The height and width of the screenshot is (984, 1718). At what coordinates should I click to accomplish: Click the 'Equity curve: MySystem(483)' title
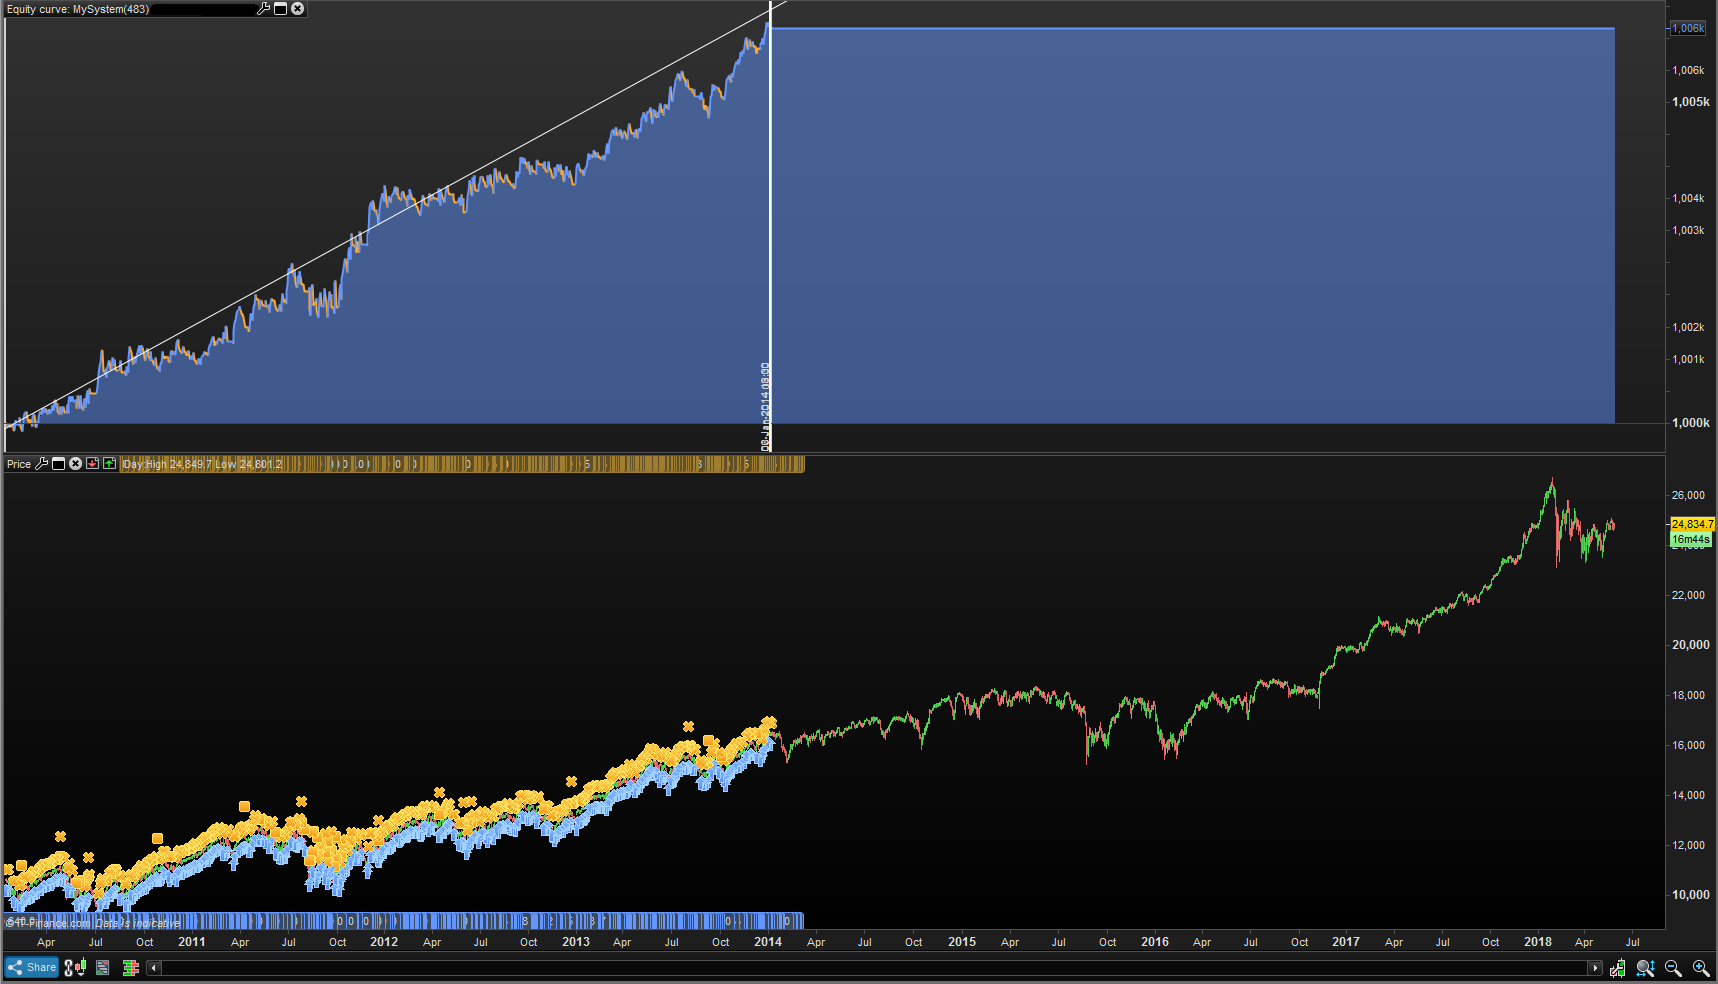(78, 9)
